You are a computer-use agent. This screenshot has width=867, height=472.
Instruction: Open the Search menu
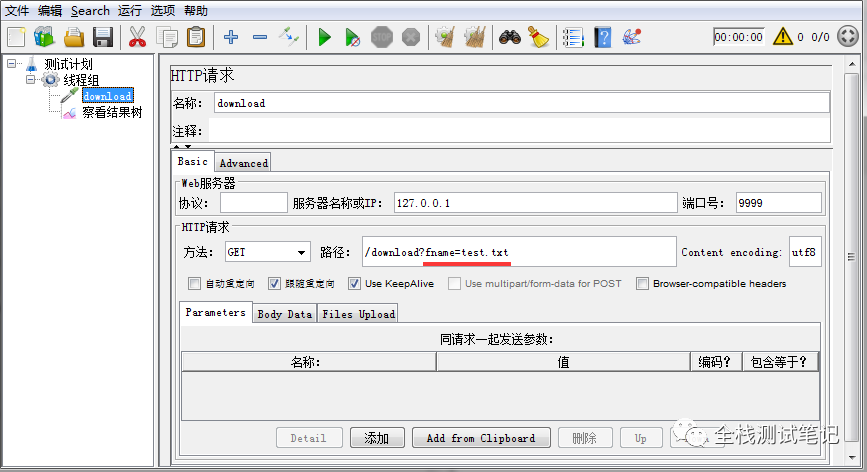click(x=90, y=11)
